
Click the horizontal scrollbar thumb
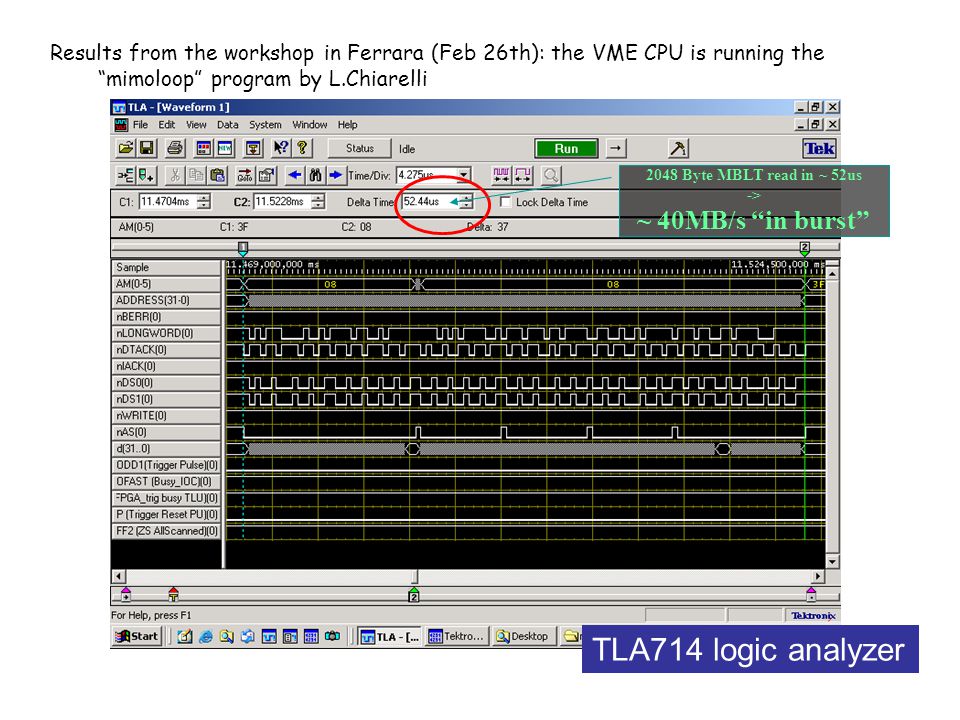414,576
